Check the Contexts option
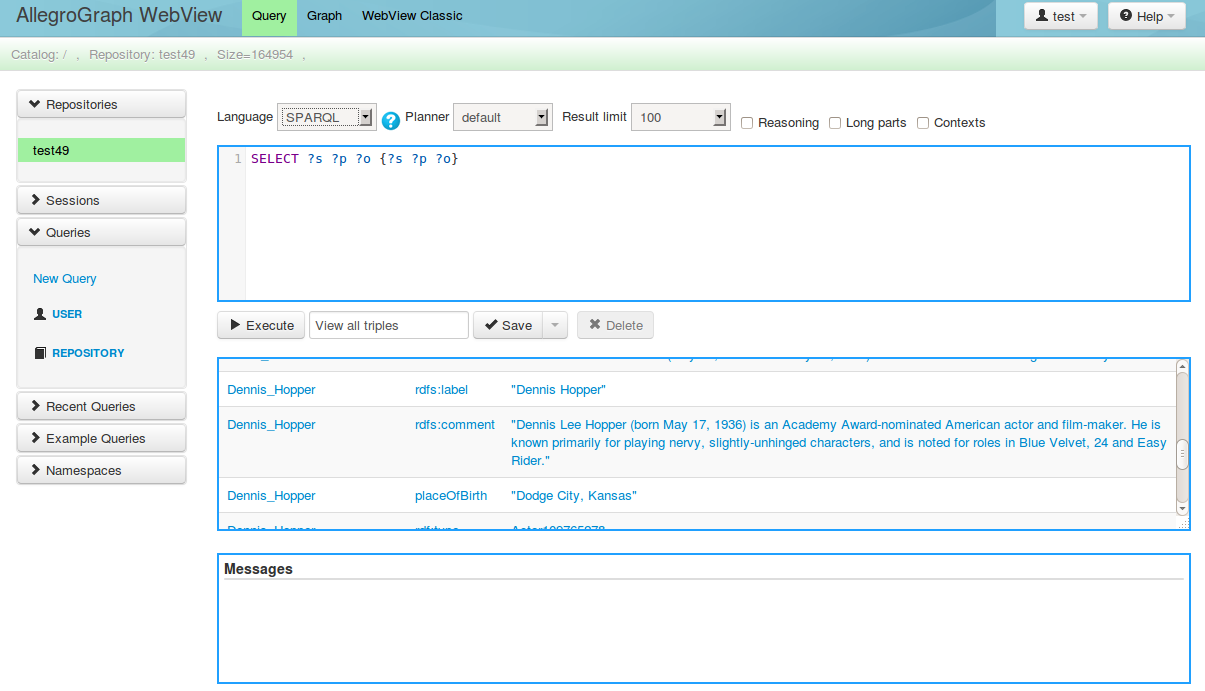Viewport: 1205px width, 691px height. tap(924, 123)
